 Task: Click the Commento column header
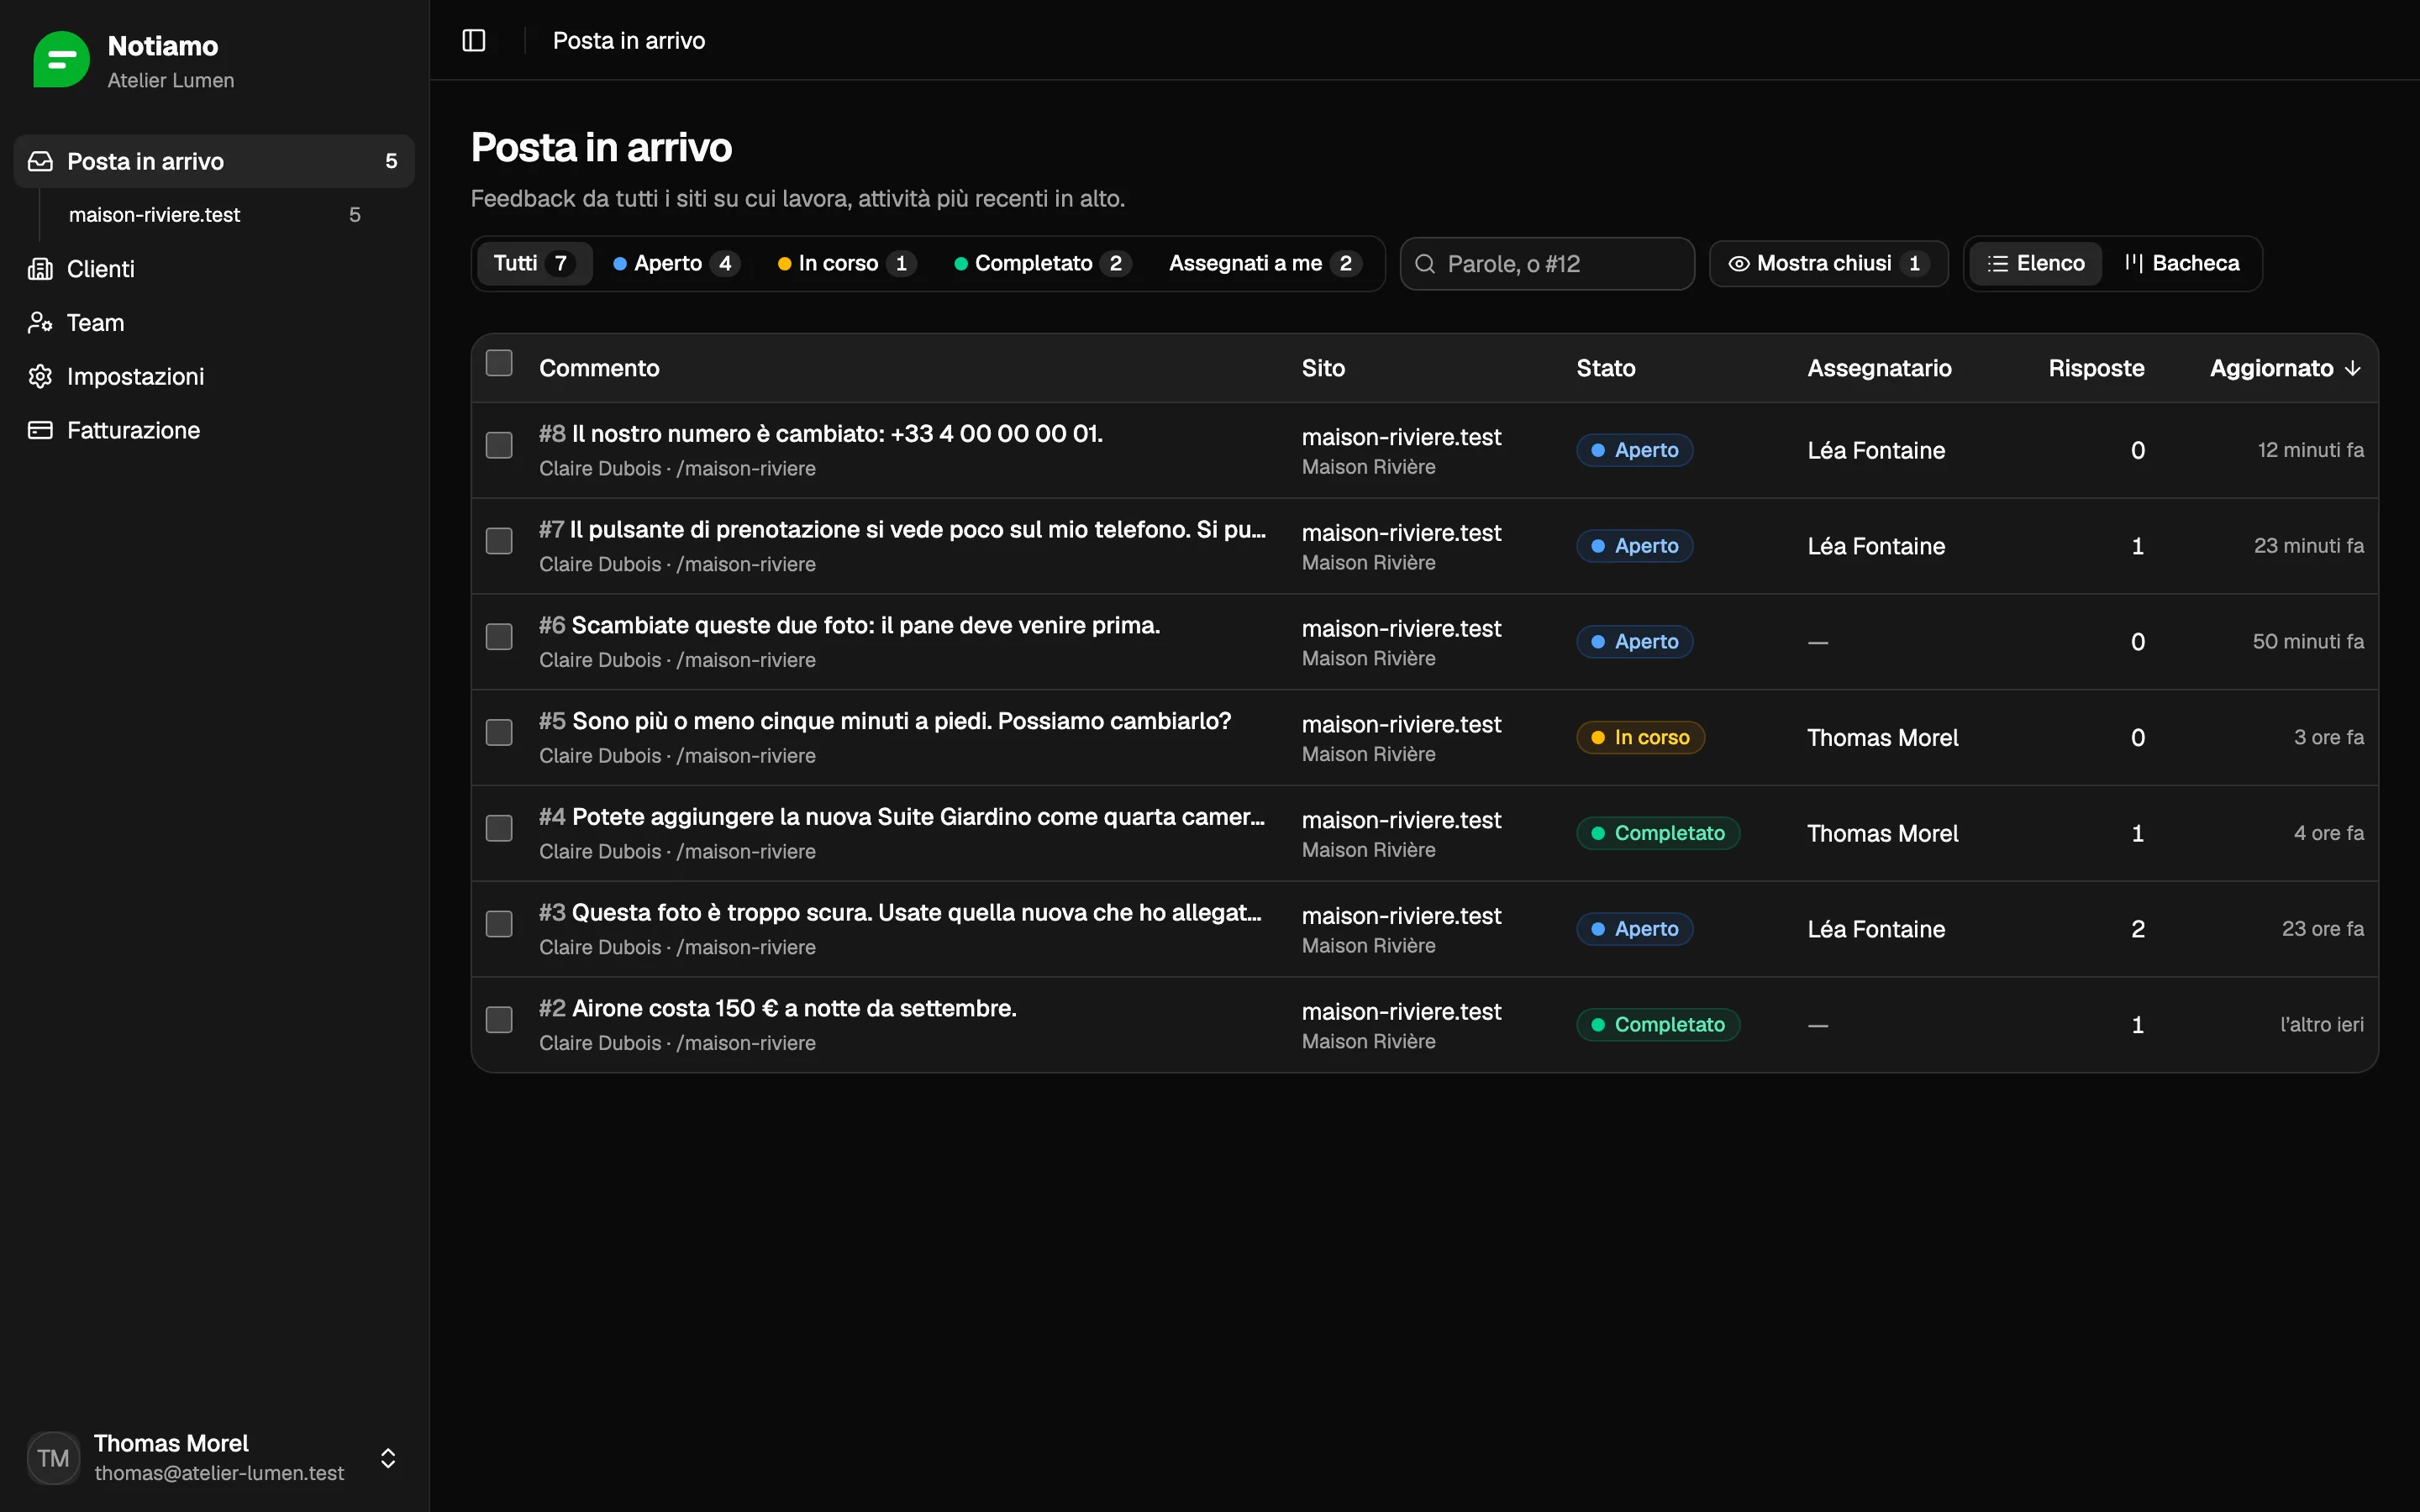(x=599, y=368)
